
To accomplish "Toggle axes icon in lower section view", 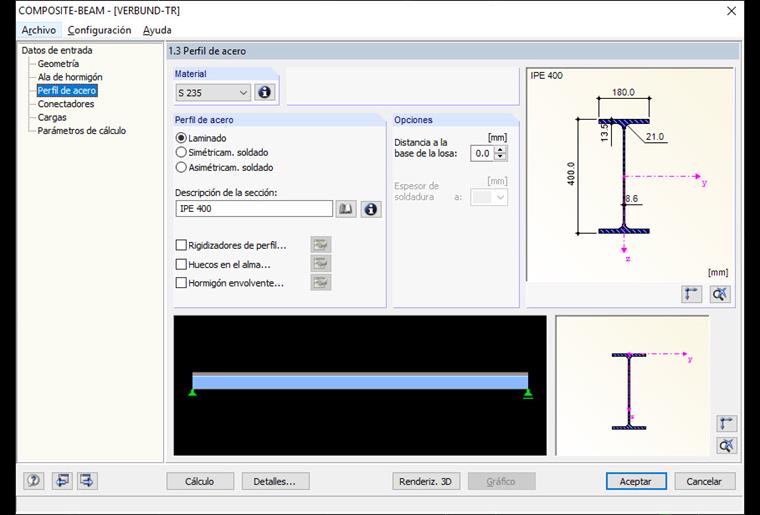I will click(726, 423).
